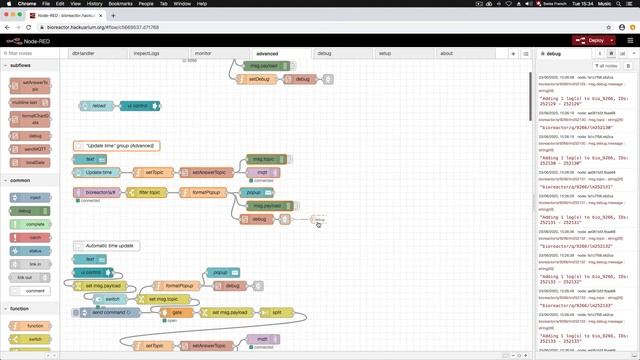Select the link out node in palette
The height and width of the screenshot is (360, 640).
tap(30, 278)
